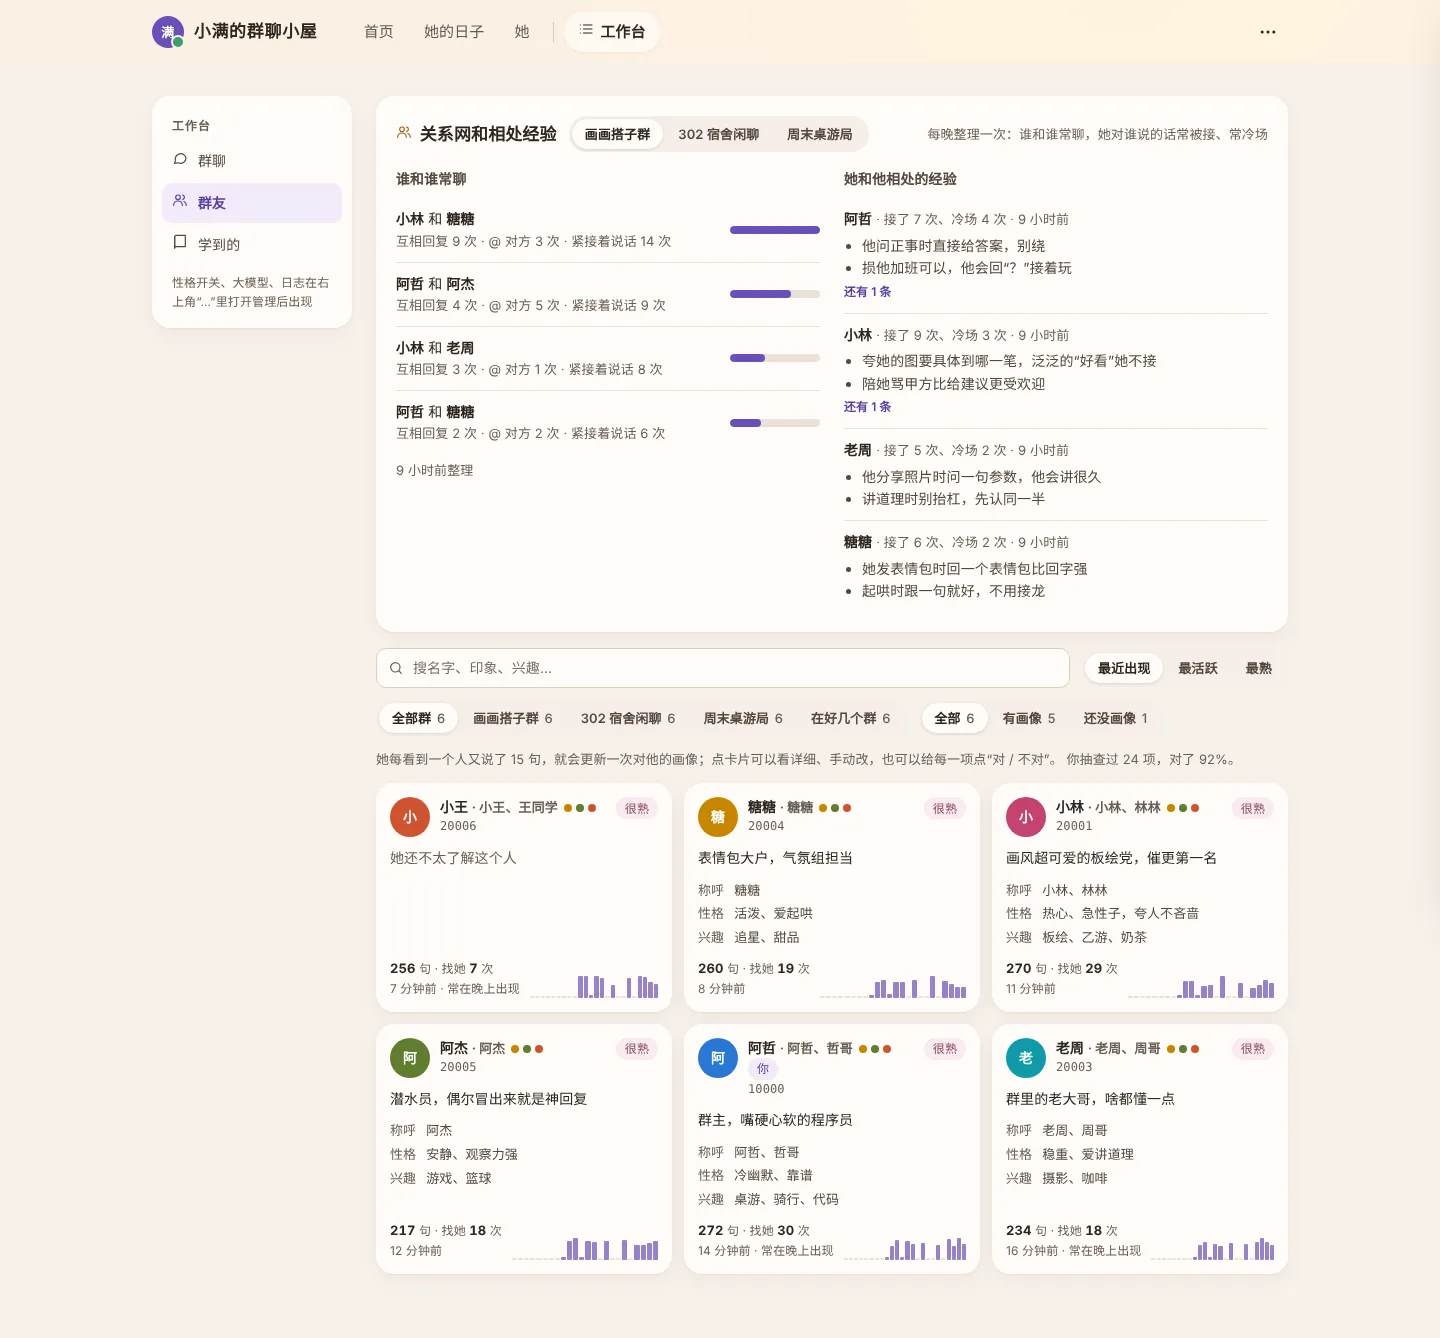Sort by 最活跃
1440x1338 pixels.
1198,668
